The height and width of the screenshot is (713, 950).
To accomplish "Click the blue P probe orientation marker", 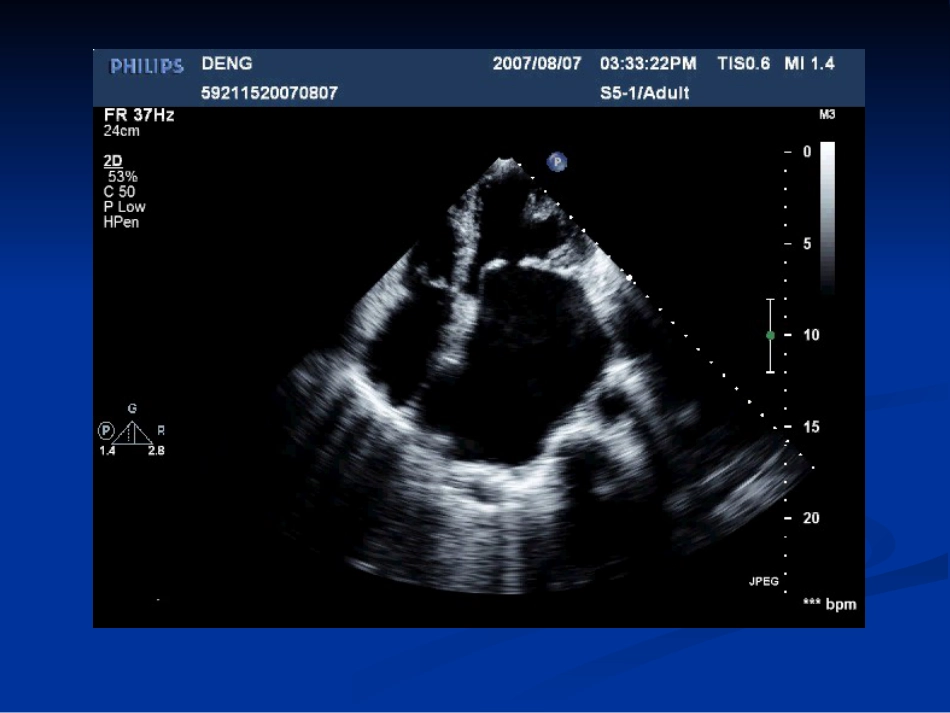I will tap(557, 162).
